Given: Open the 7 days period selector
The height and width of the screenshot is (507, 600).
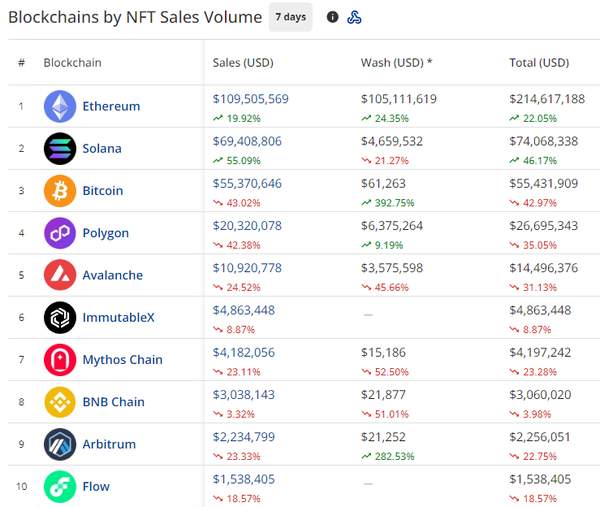Looking at the screenshot, I should [x=291, y=17].
